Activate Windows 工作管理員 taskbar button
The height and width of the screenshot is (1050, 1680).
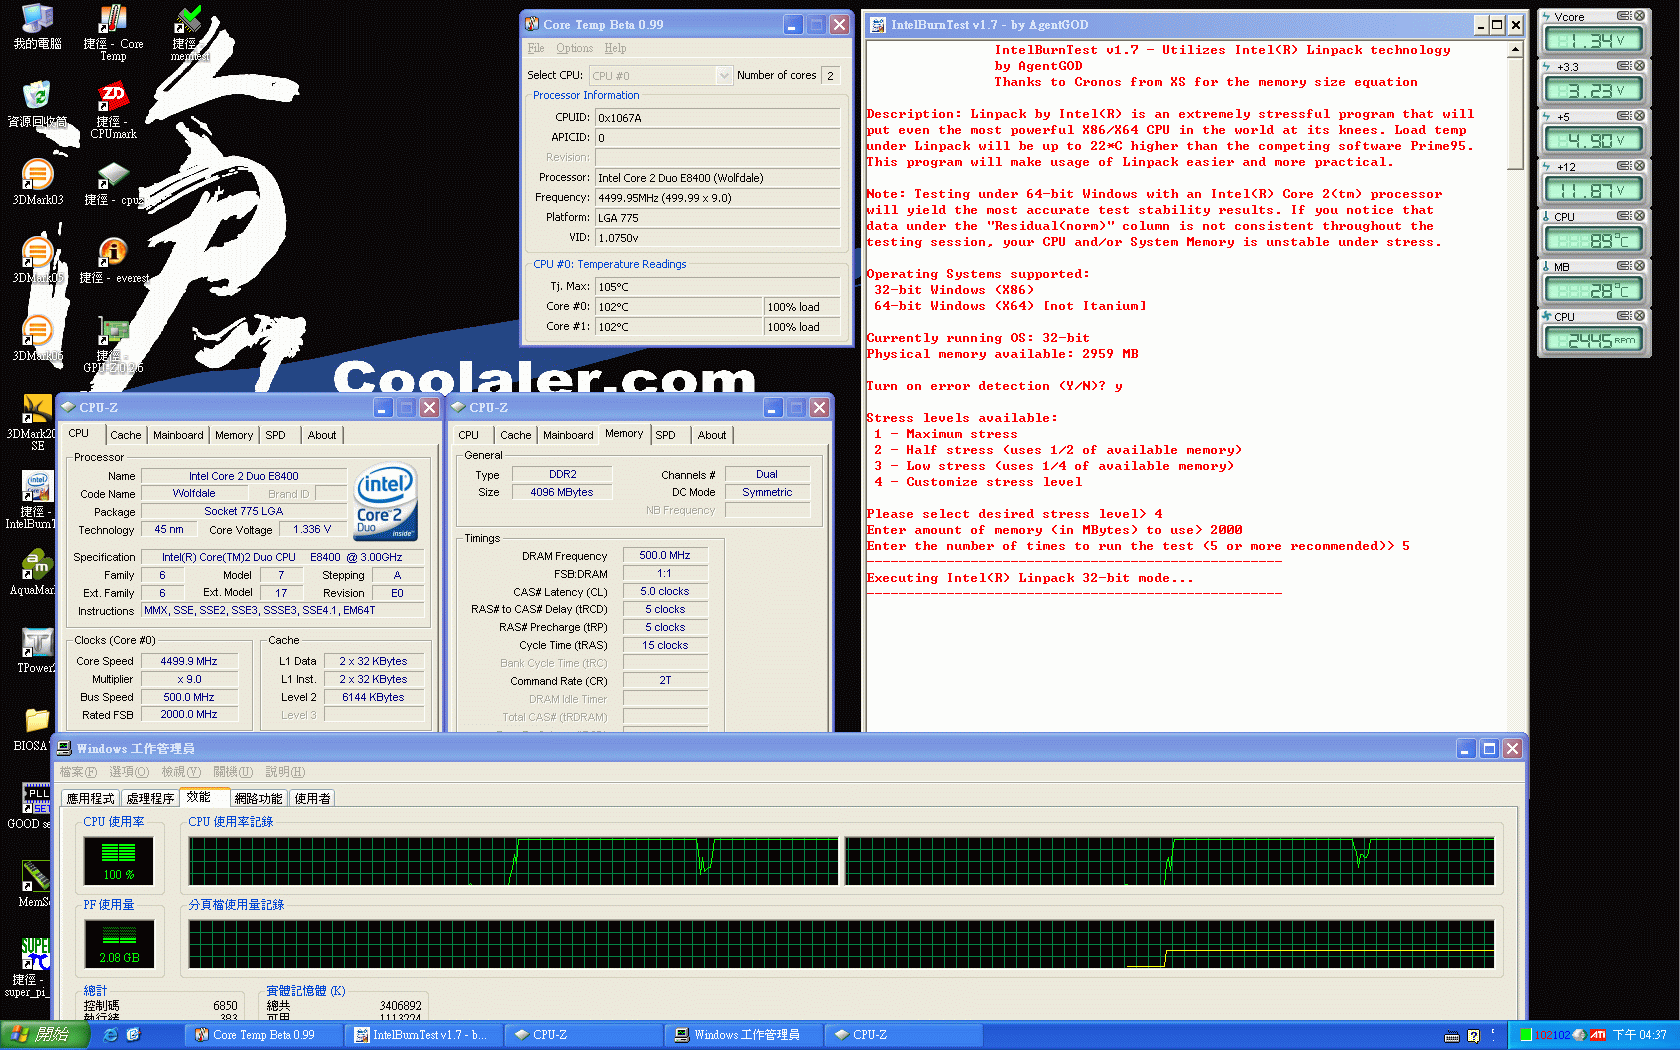coord(744,1035)
